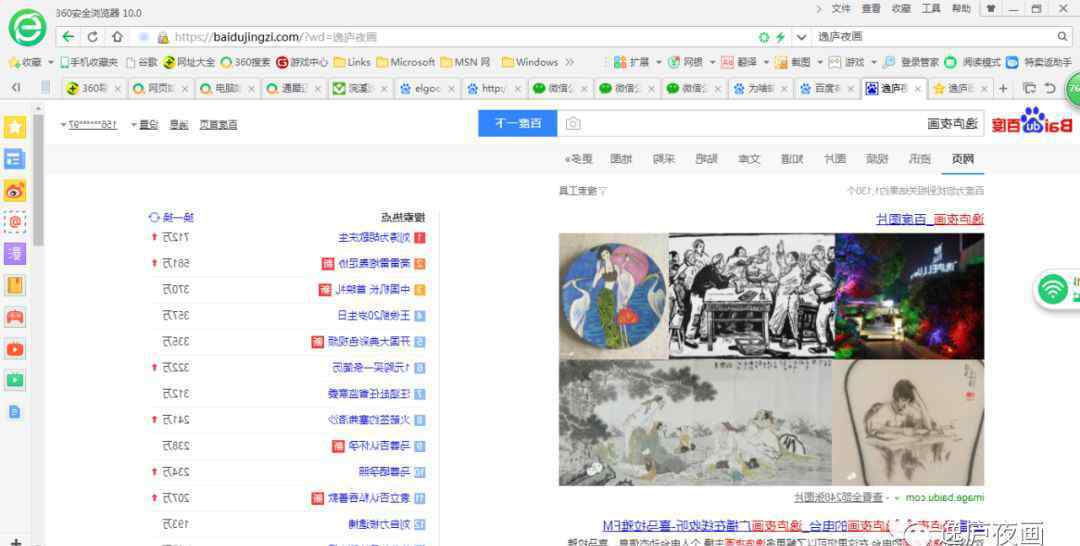
Task: Select the mirrored 图片 images tab on Baidu
Action: click(x=835, y=159)
